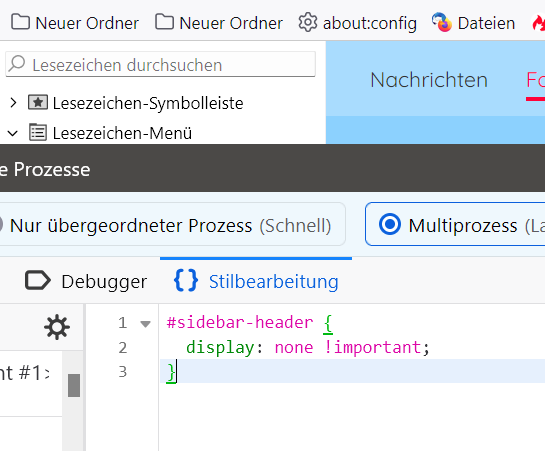Open the Nachrichten navigation link
The width and height of the screenshot is (545, 451).
429,80
